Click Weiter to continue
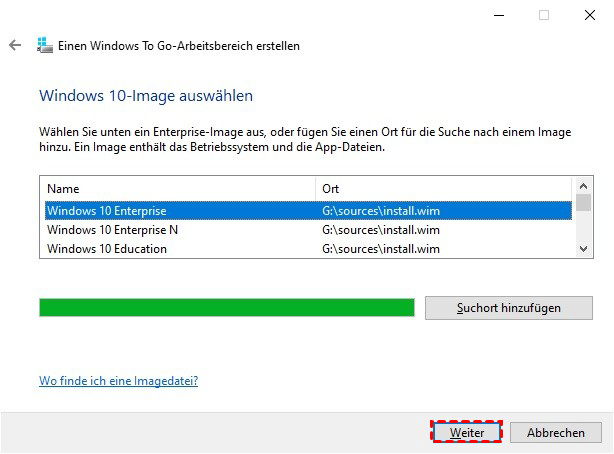Screen dimensions: 614x454 [x=467, y=433]
